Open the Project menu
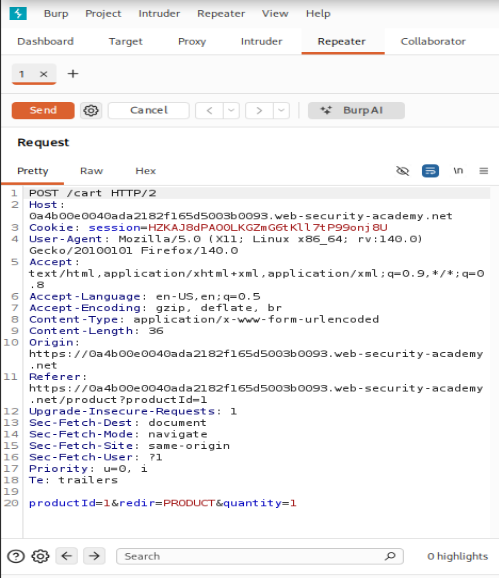The height and width of the screenshot is (578, 499). (103, 14)
